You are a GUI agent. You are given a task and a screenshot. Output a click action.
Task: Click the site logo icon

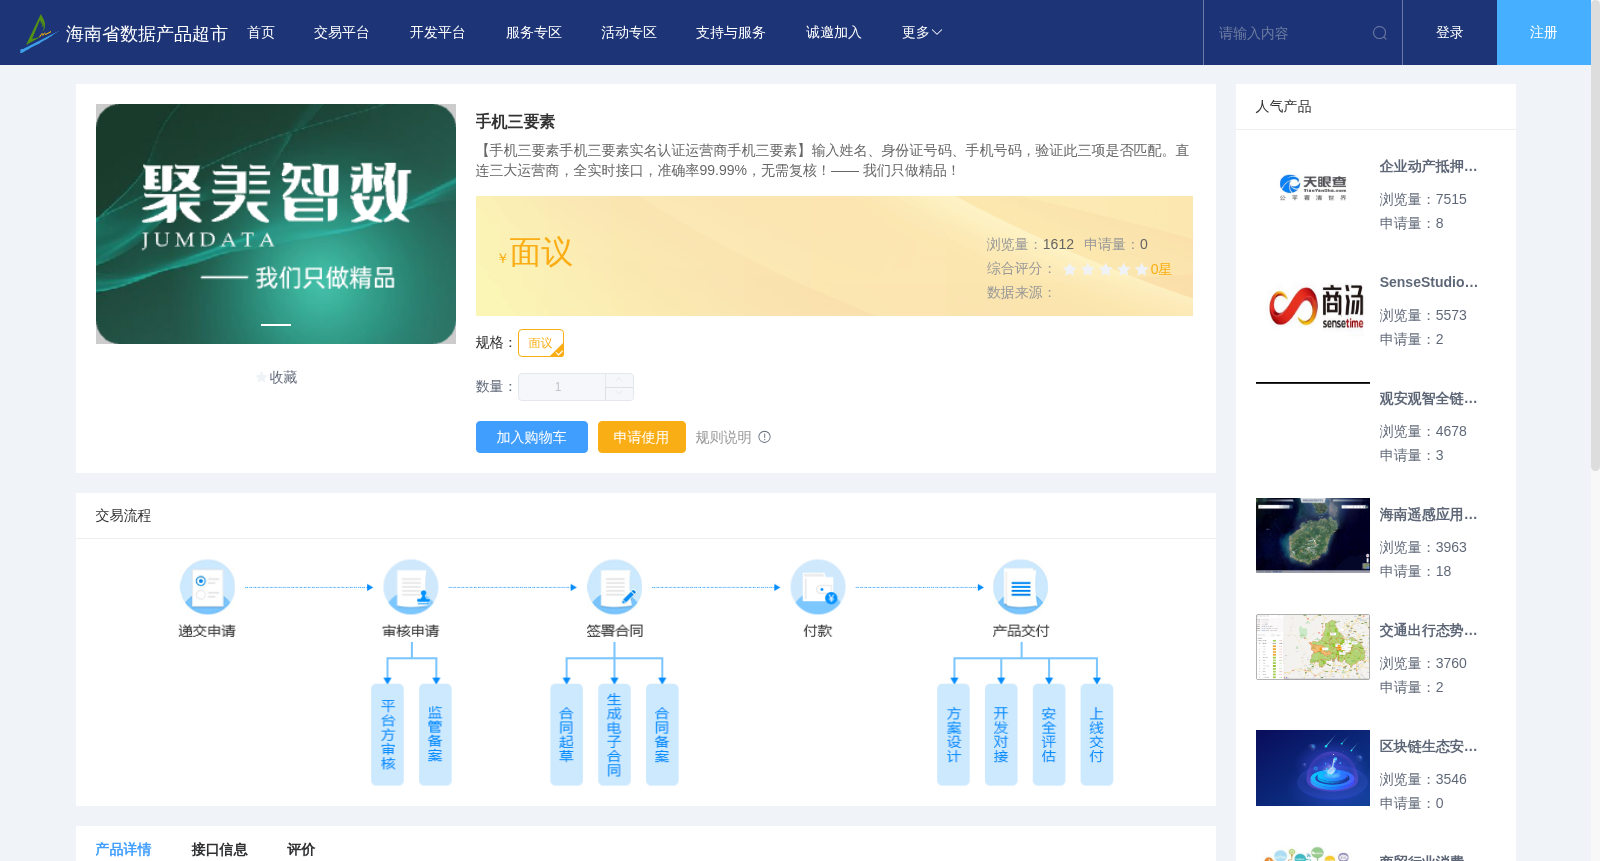pyautogui.click(x=38, y=33)
